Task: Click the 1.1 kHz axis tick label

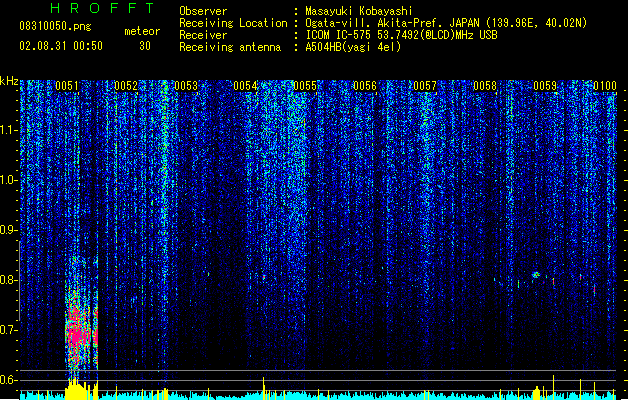Action: tap(8, 130)
